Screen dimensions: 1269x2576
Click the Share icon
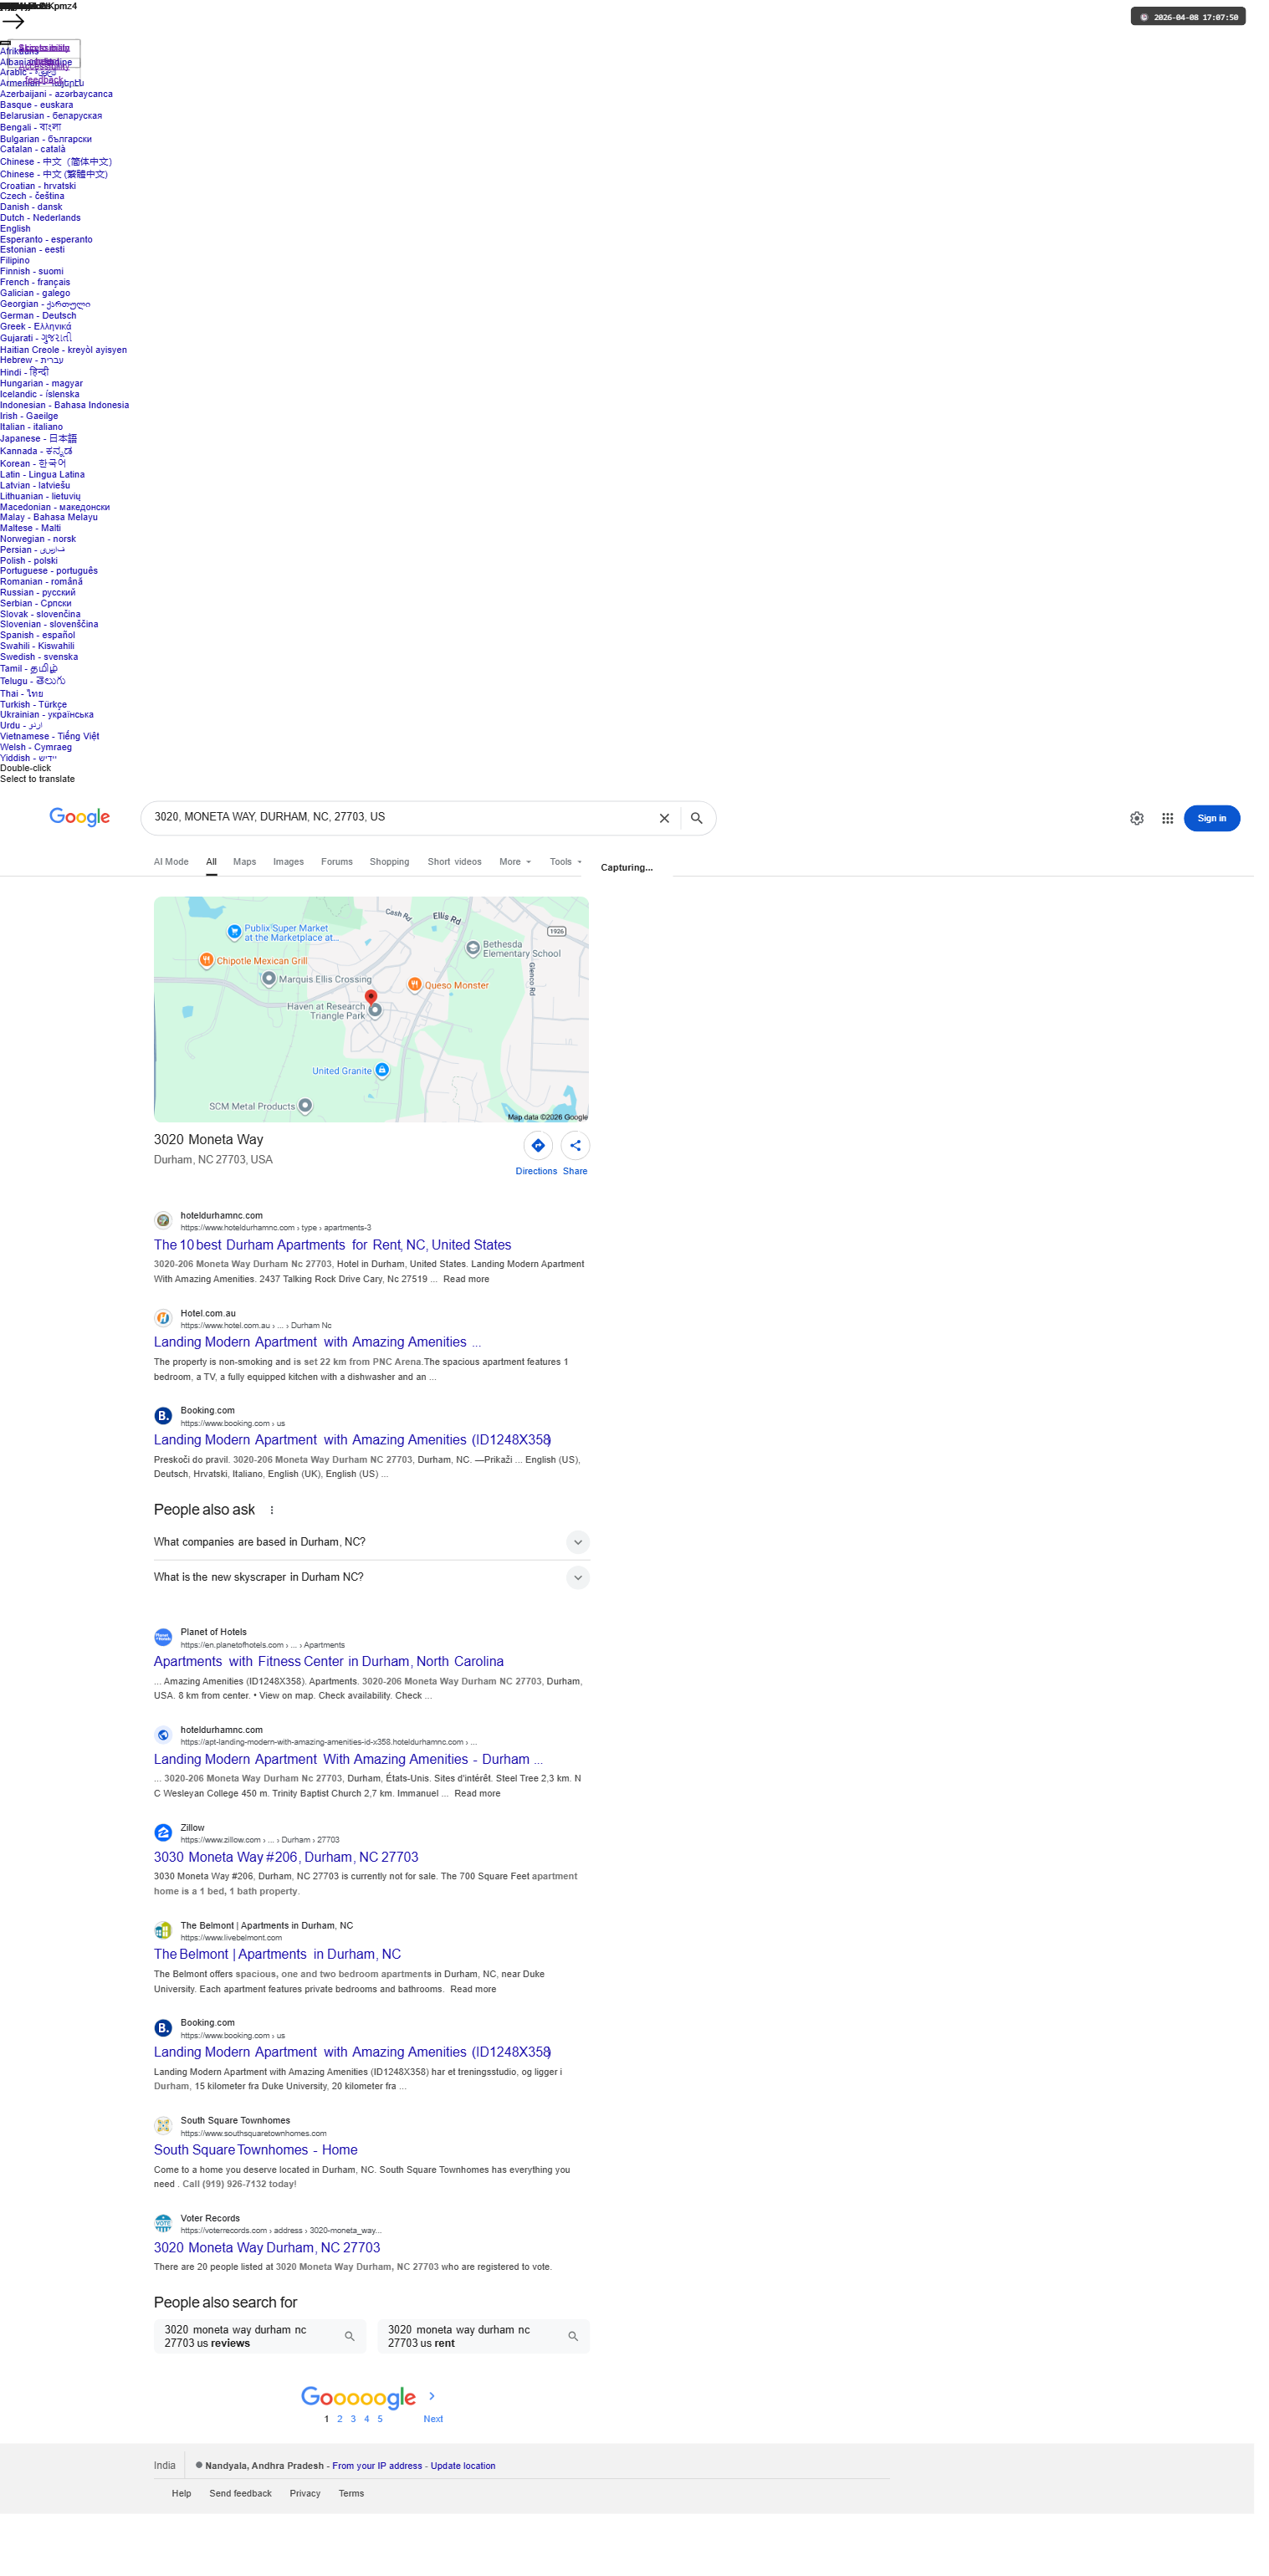[575, 1145]
